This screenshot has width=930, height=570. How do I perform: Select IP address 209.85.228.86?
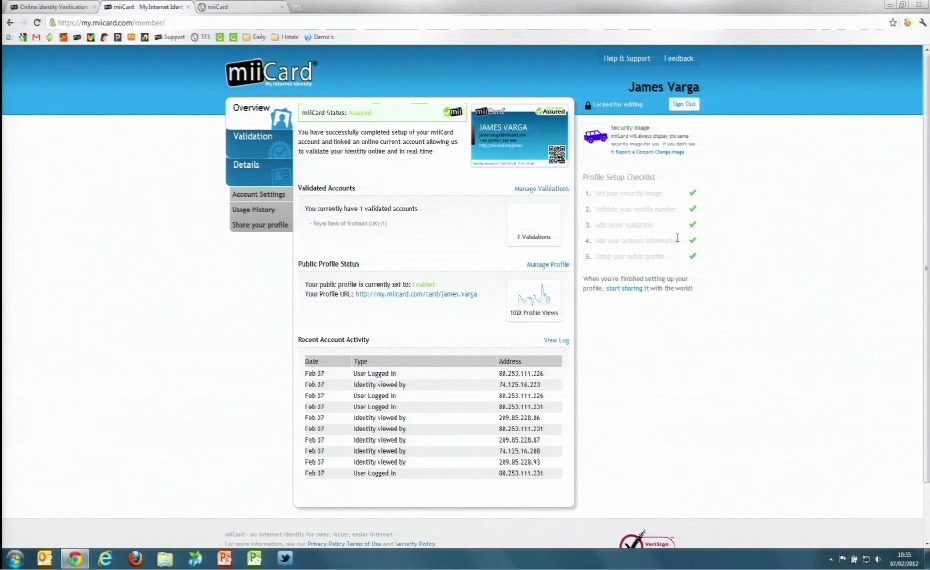pos(520,418)
